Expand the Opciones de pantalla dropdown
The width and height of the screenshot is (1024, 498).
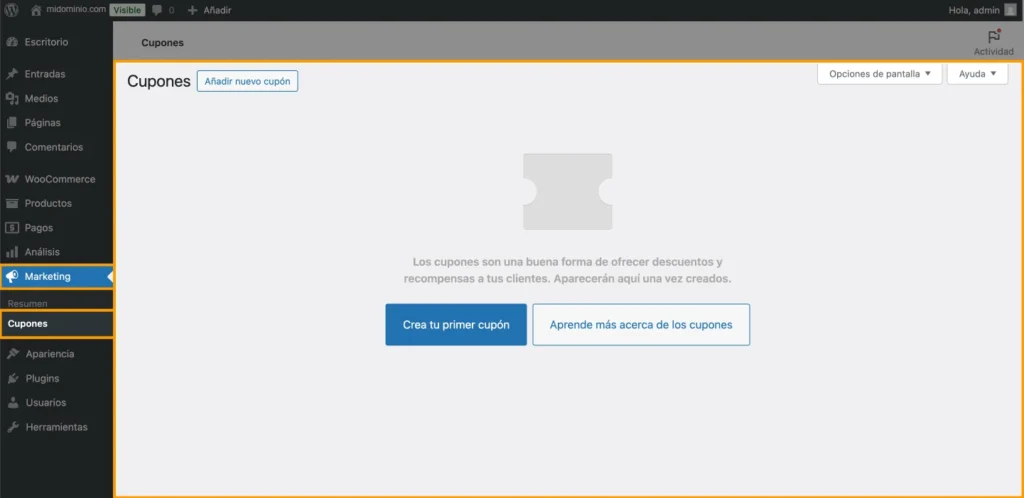coord(879,74)
